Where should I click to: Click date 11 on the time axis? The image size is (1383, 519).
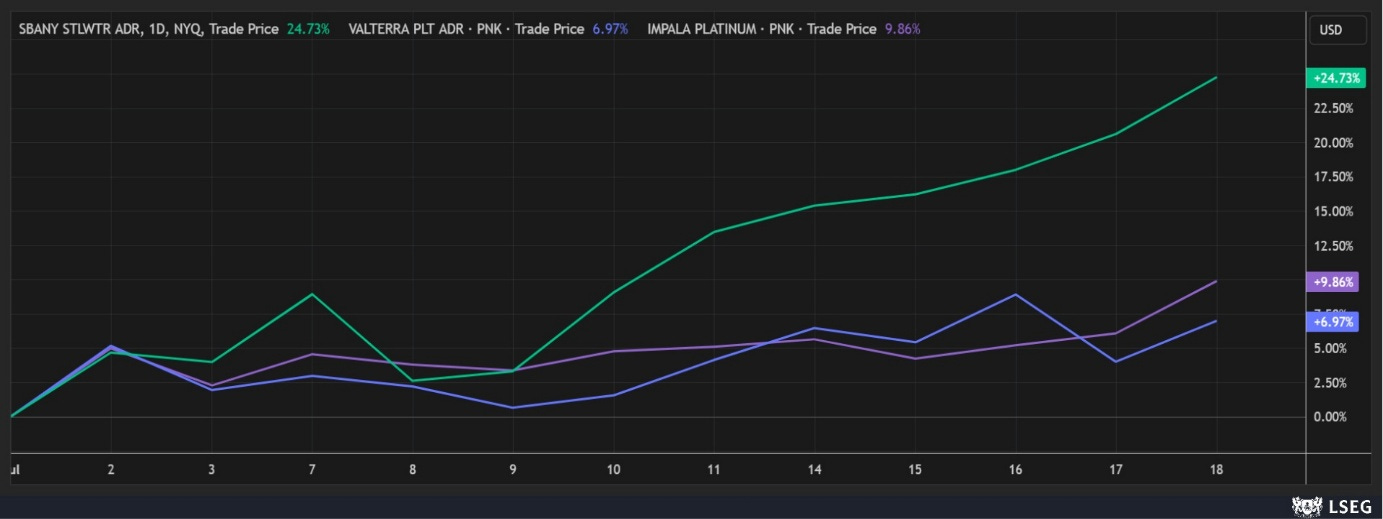click(x=714, y=469)
